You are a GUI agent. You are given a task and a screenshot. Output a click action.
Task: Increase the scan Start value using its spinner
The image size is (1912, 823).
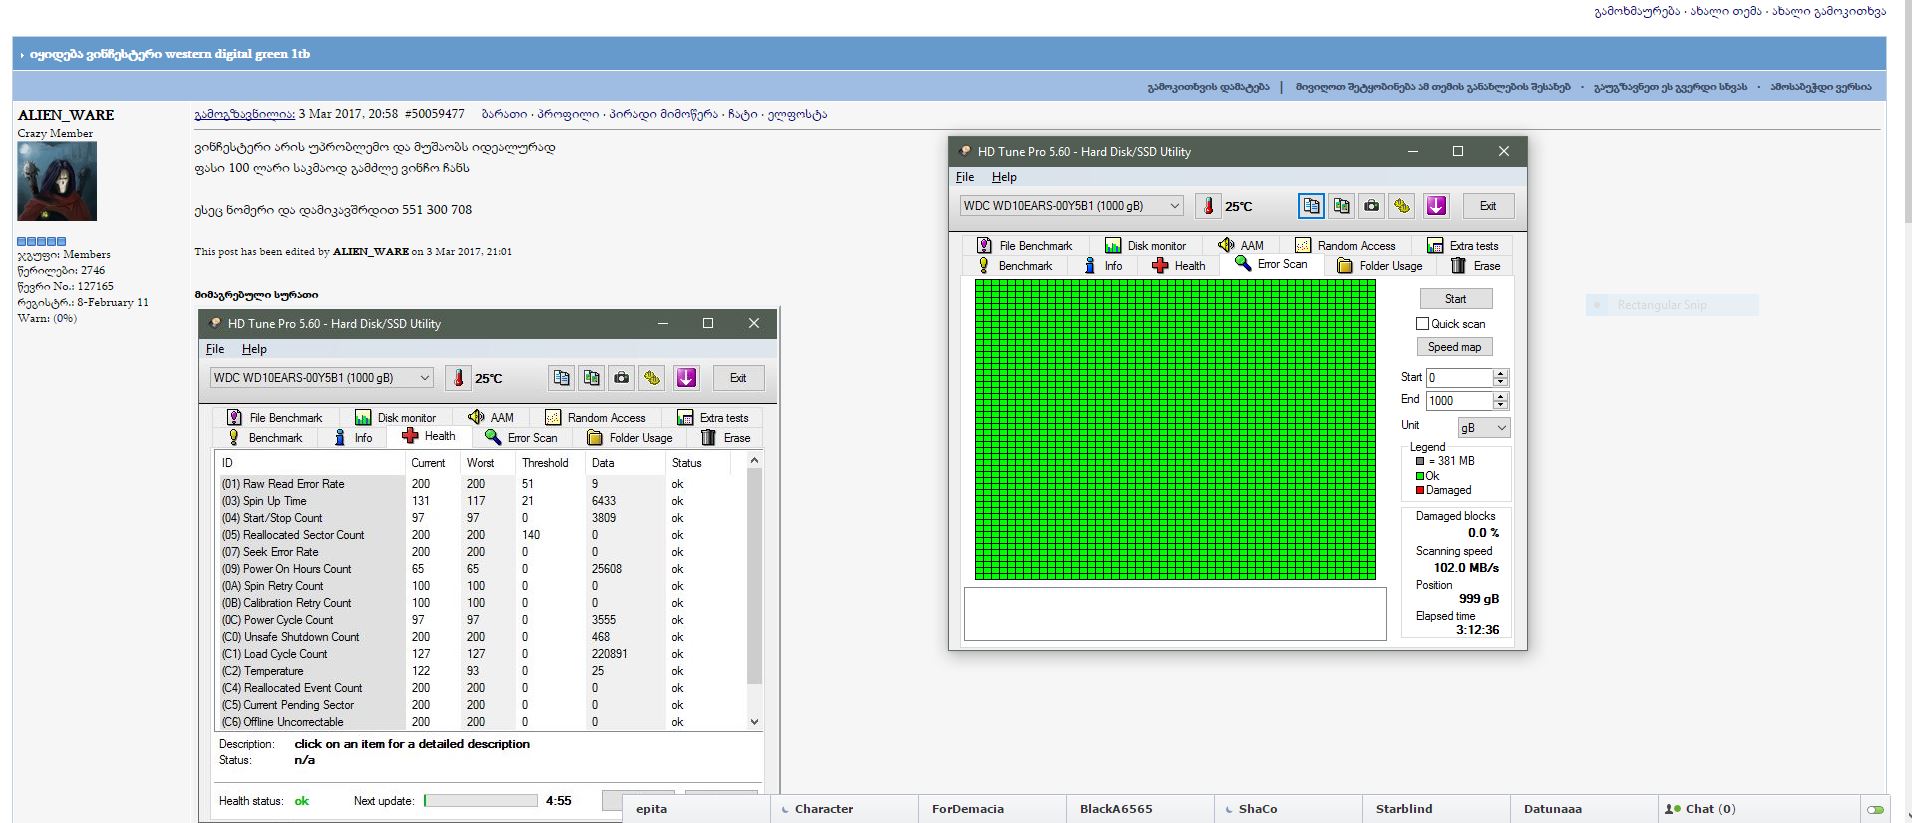[x=1499, y=373]
